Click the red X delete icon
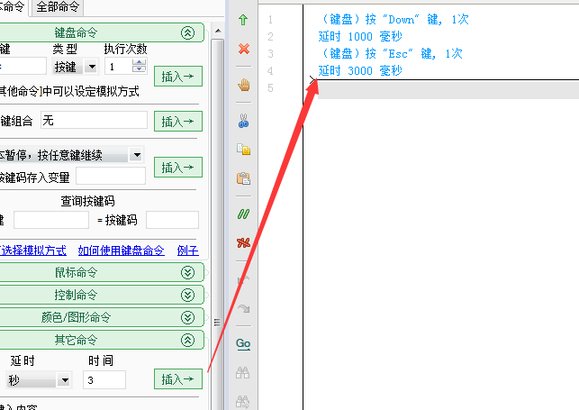This screenshot has width=579, height=410. tap(244, 48)
